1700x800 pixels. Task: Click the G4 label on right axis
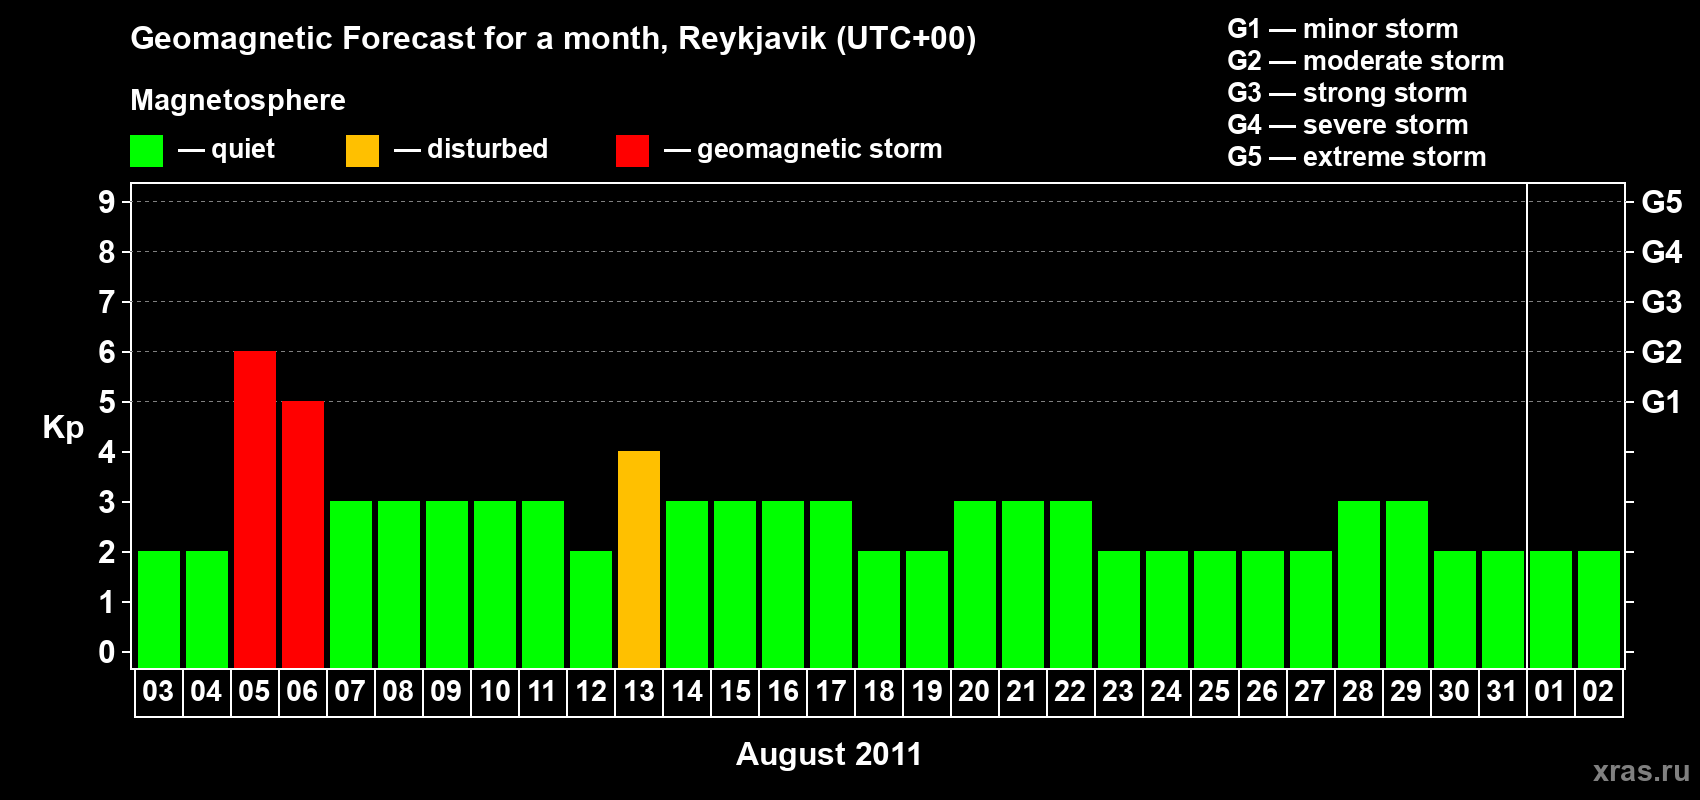[1662, 252]
